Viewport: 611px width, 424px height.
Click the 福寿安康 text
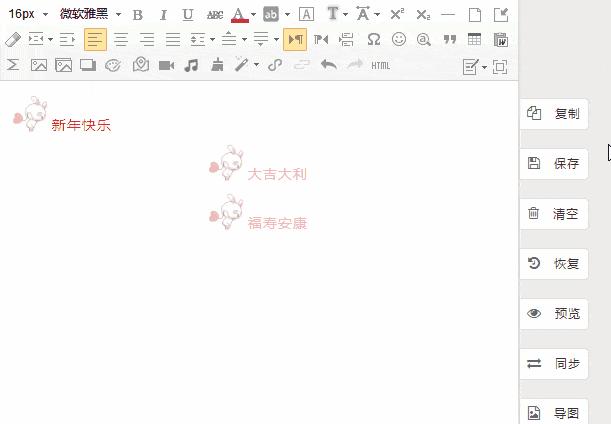click(277, 223)
